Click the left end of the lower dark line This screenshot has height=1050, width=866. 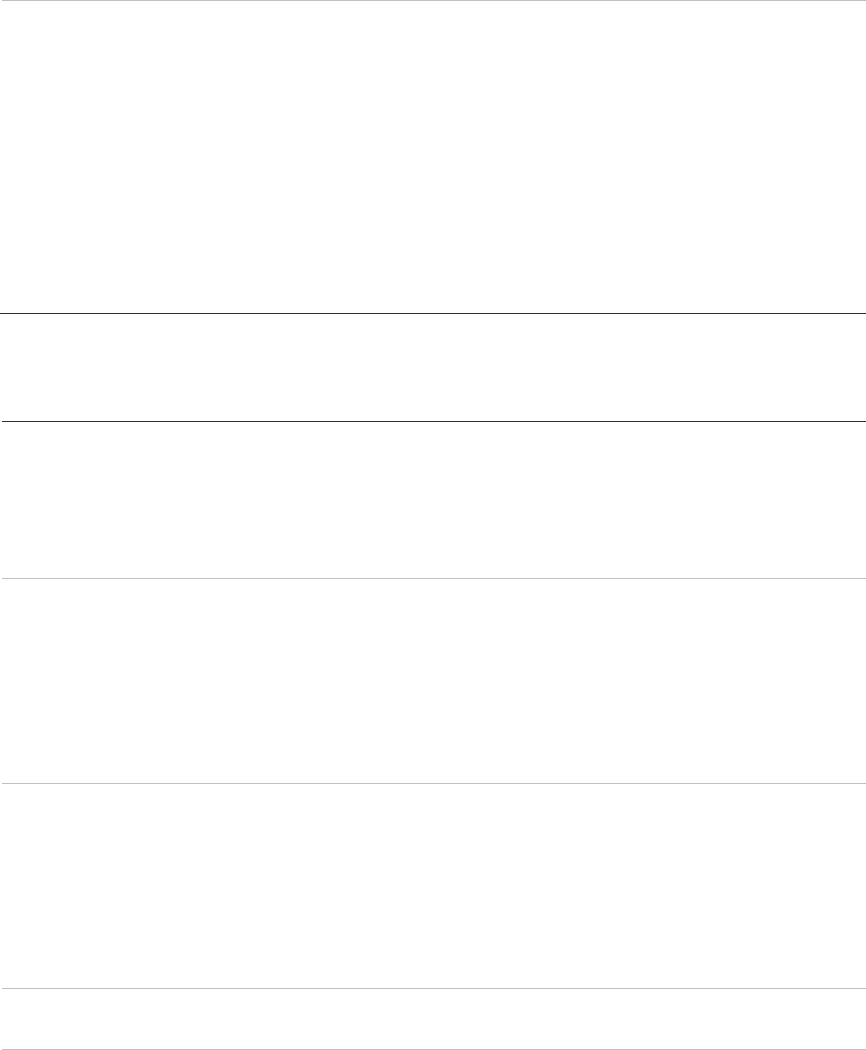4,421
